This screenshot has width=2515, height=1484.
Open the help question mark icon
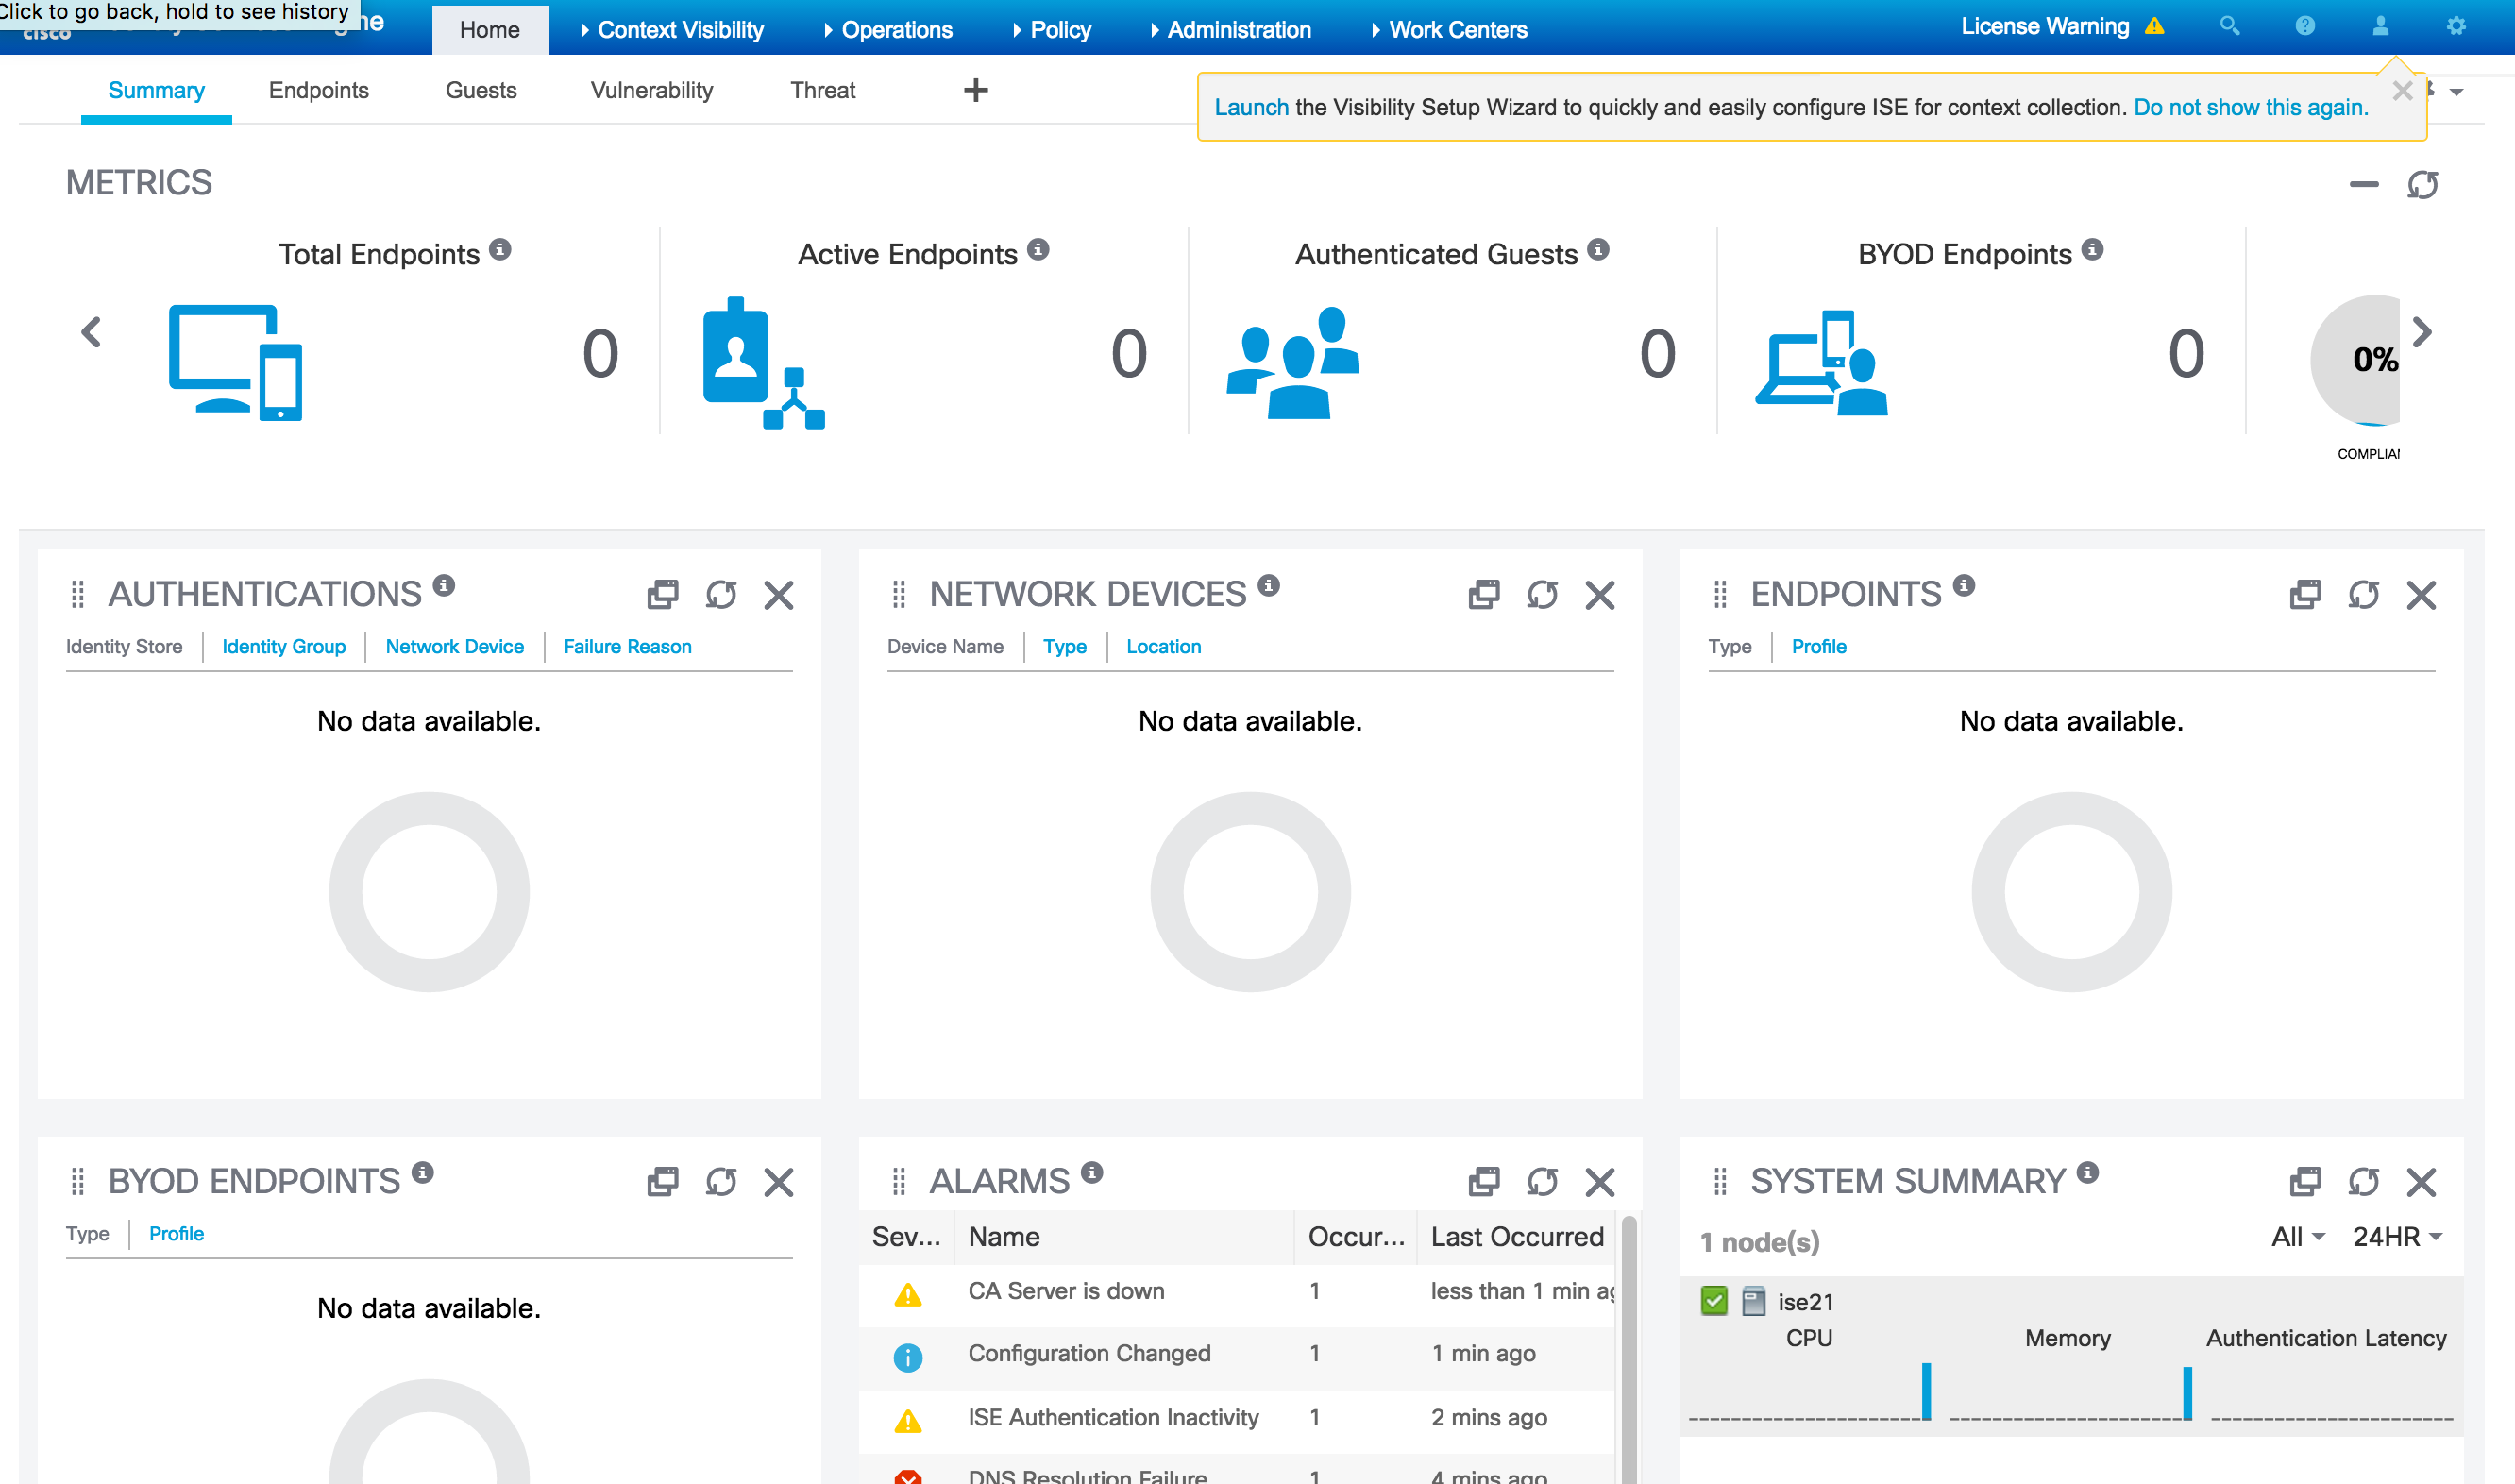tap(2305, 26)
